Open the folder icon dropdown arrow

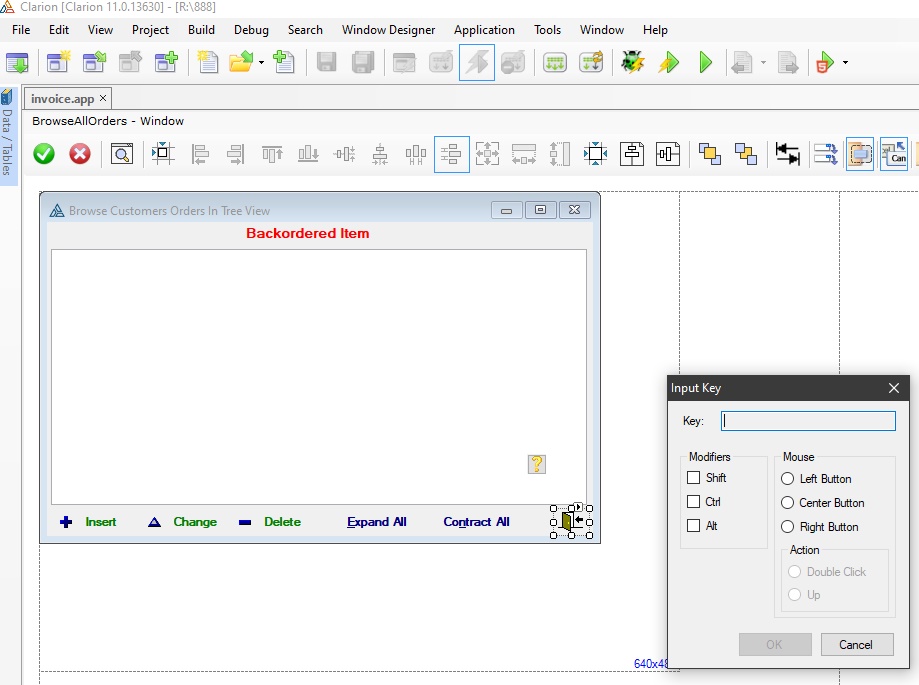pyautogui.click(x=261, y=63)
